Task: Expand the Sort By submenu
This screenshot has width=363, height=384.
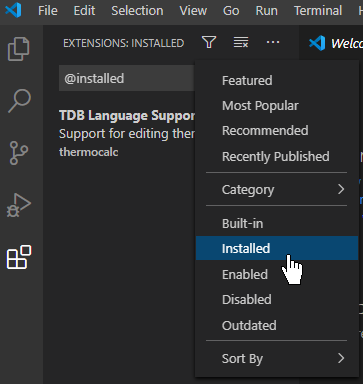Action: pyautogui.click(x=277, y=359)
